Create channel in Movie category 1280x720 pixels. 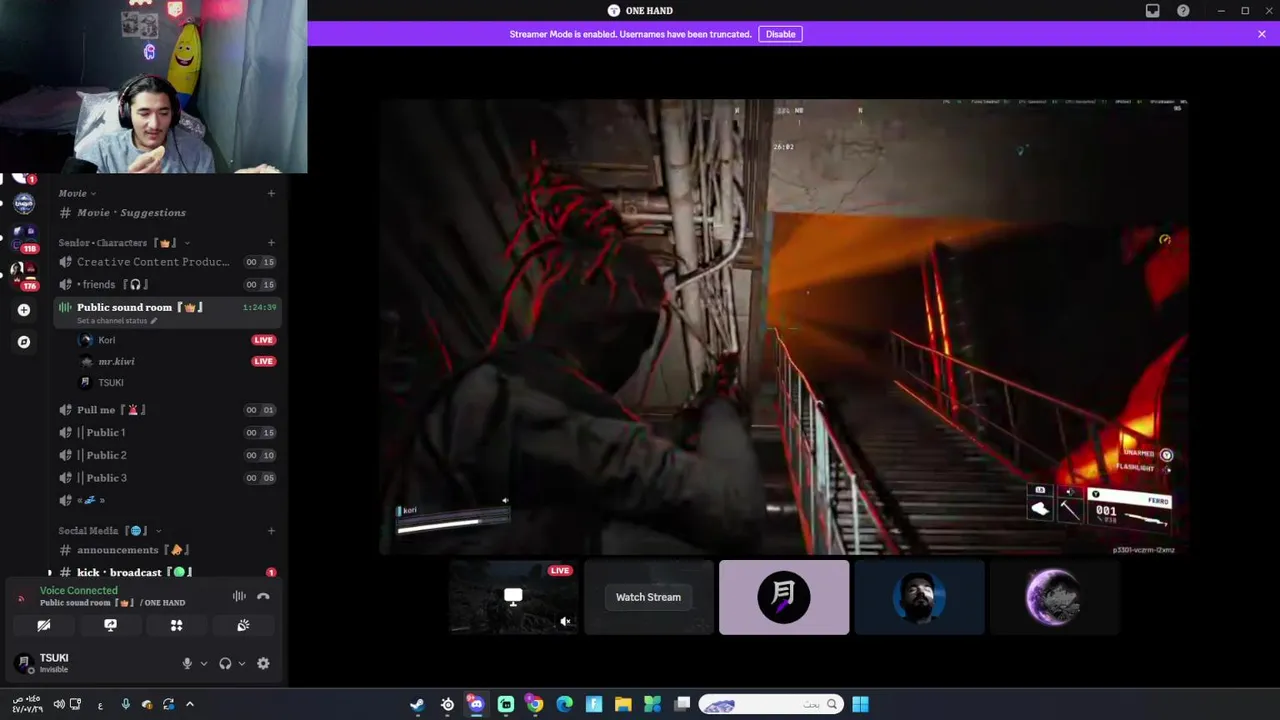click(x=271, y=193)
